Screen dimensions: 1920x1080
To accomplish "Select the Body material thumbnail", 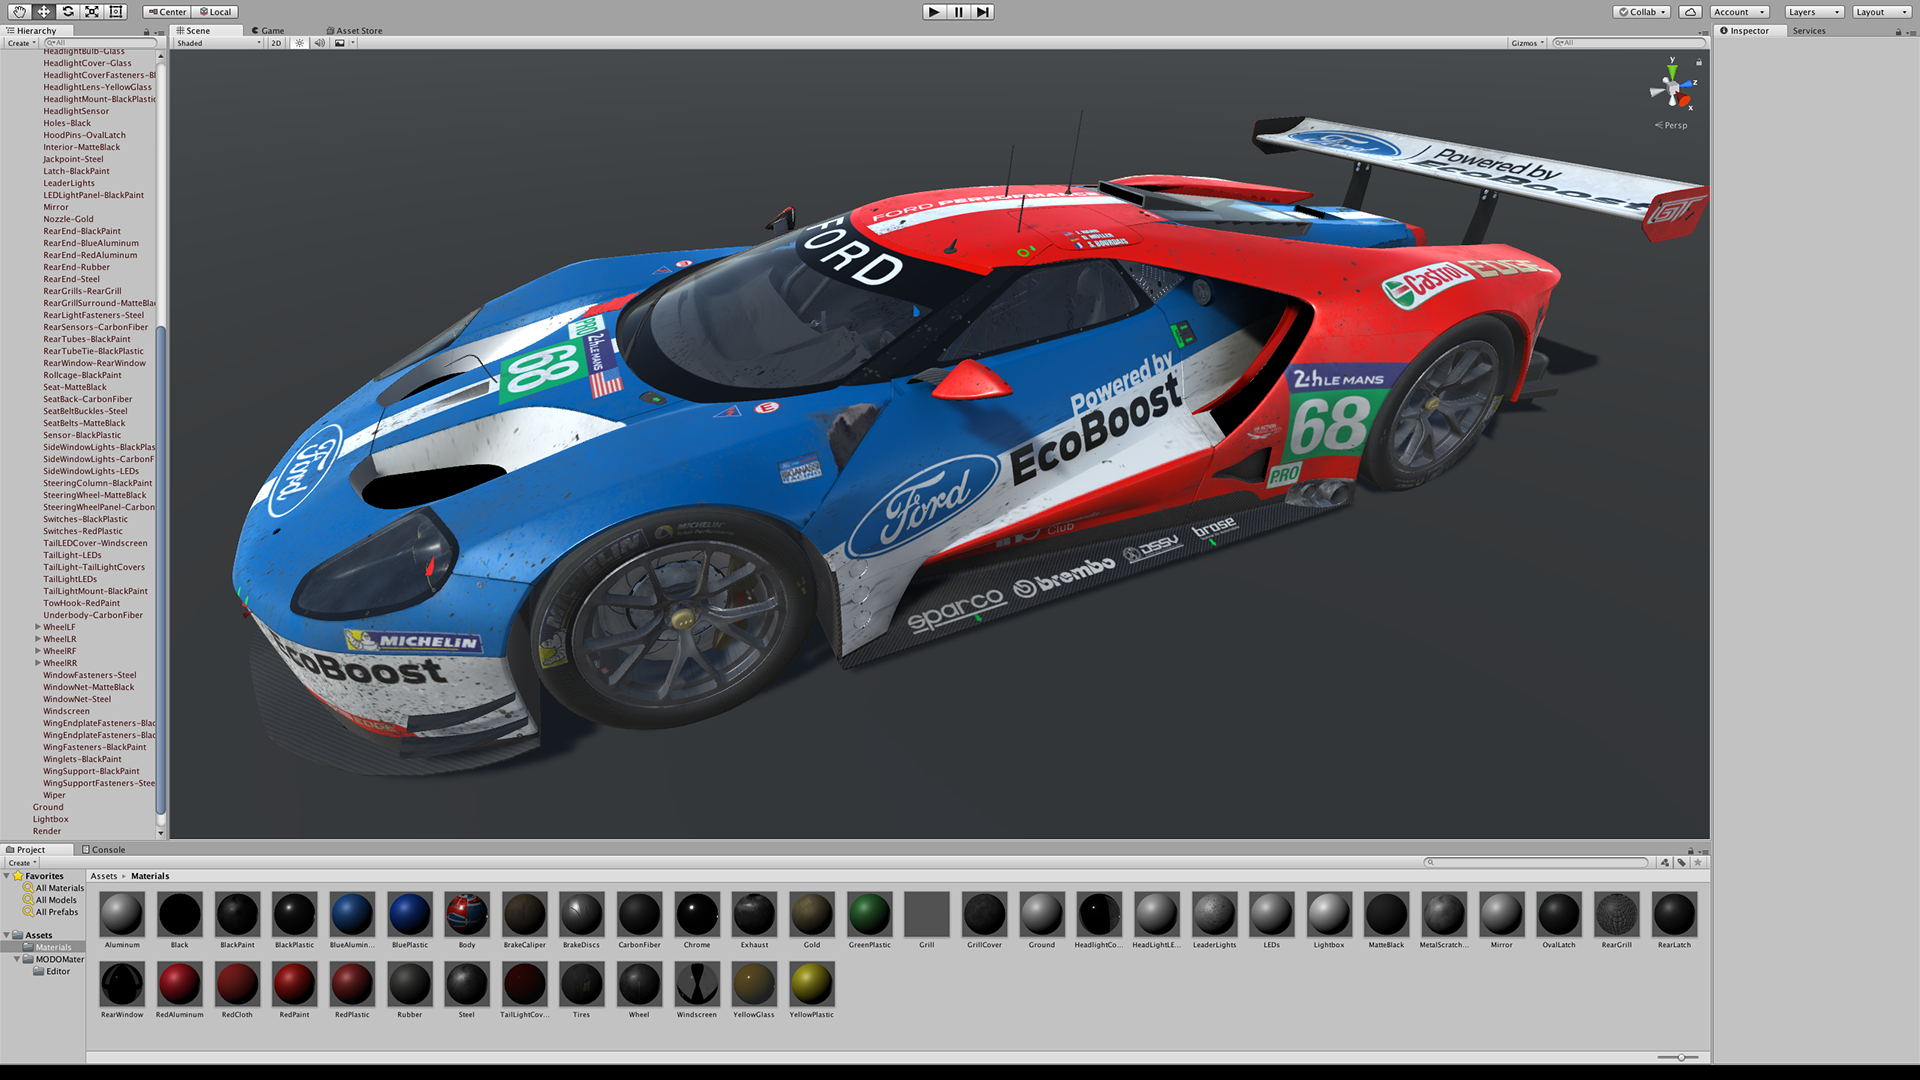I will pos(467,914).
